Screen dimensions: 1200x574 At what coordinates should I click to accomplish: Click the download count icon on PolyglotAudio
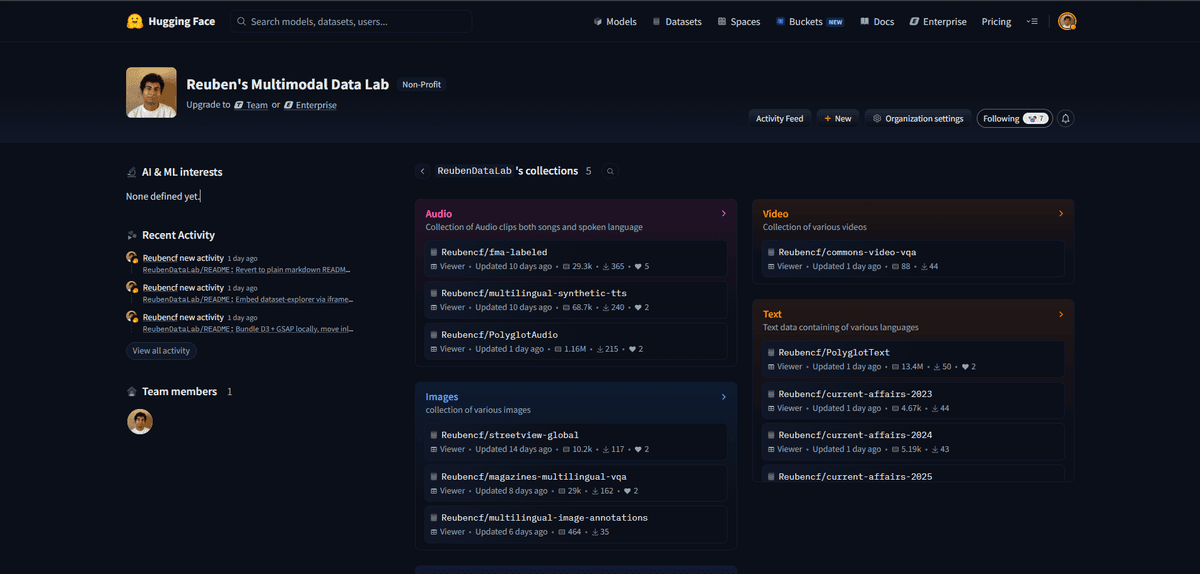point(600,349)
